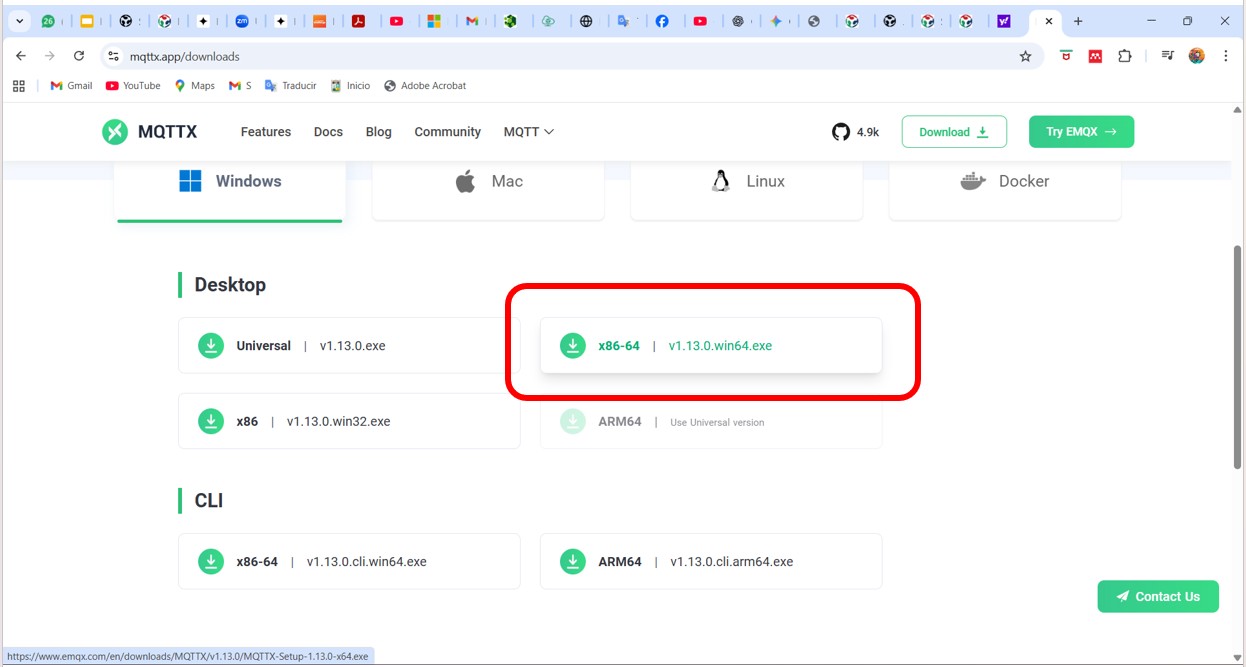The width and height of the screenshot is (1246, 667).
Task: Open the Apps grid in bookmarks bar
Action: [x=19, y=86]
